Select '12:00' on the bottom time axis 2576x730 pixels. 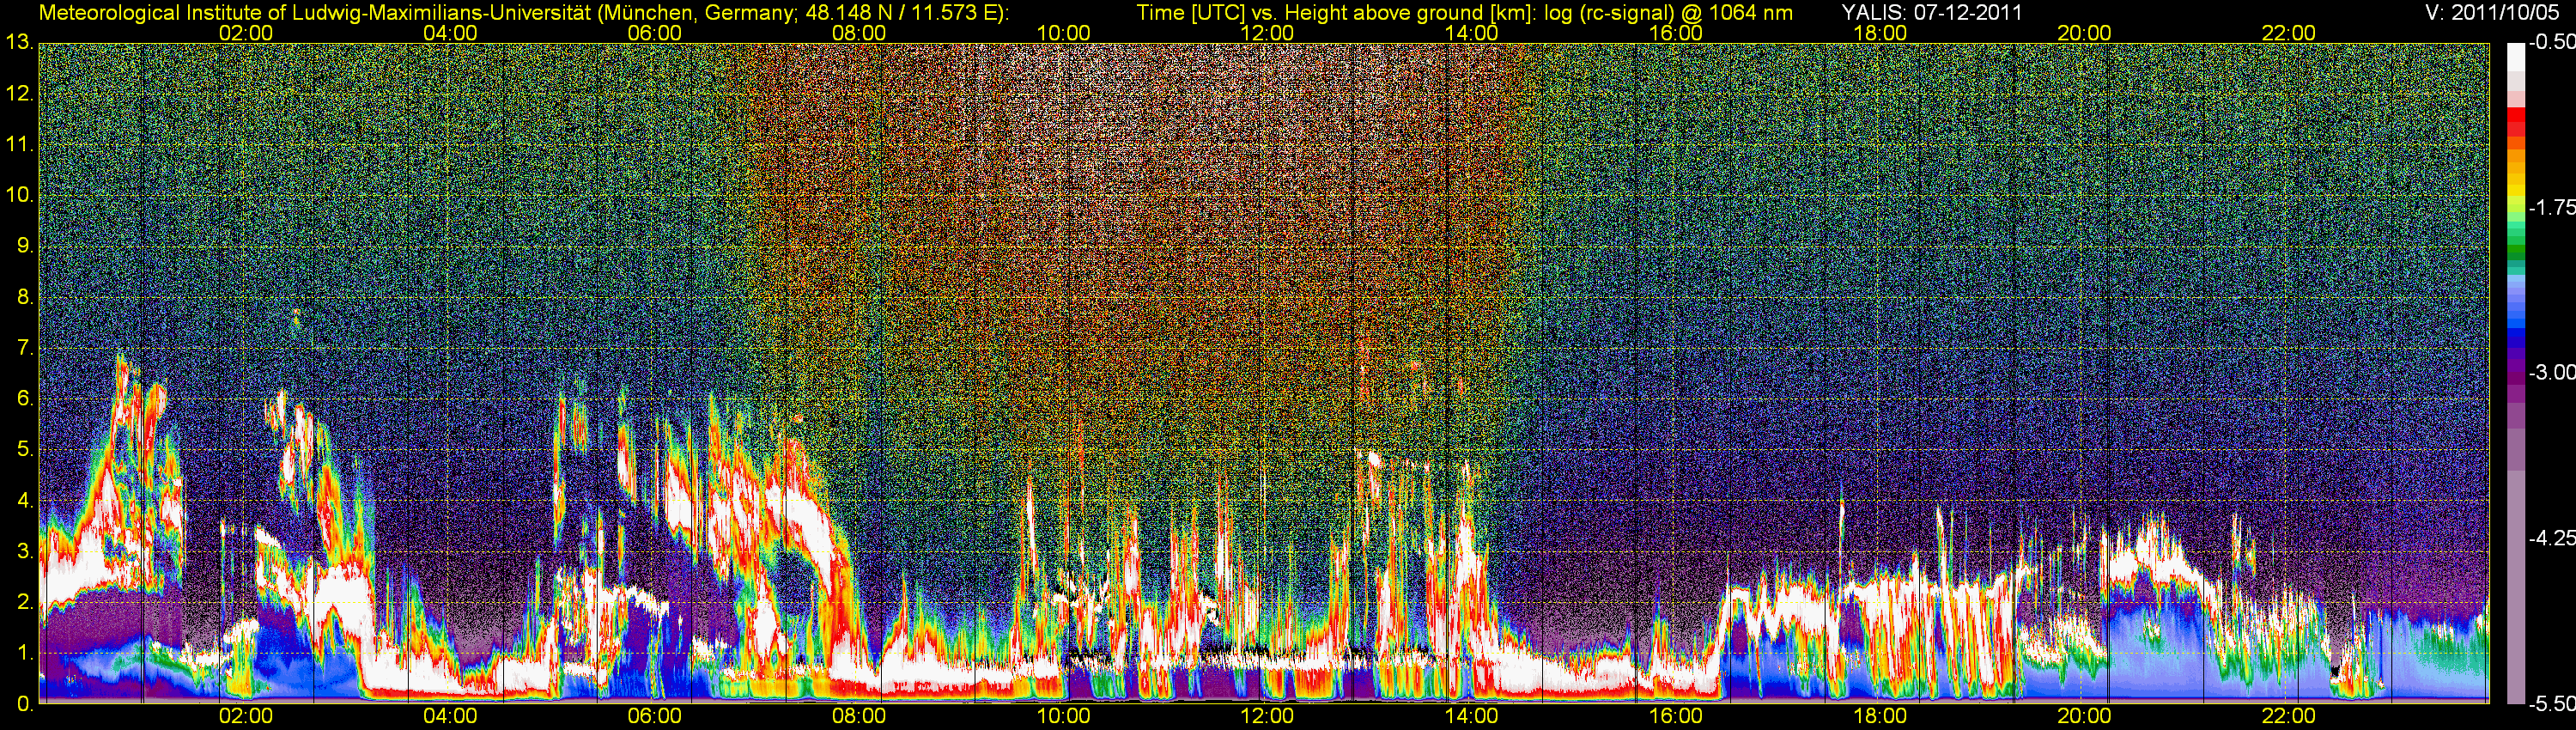coord(1267,717)
